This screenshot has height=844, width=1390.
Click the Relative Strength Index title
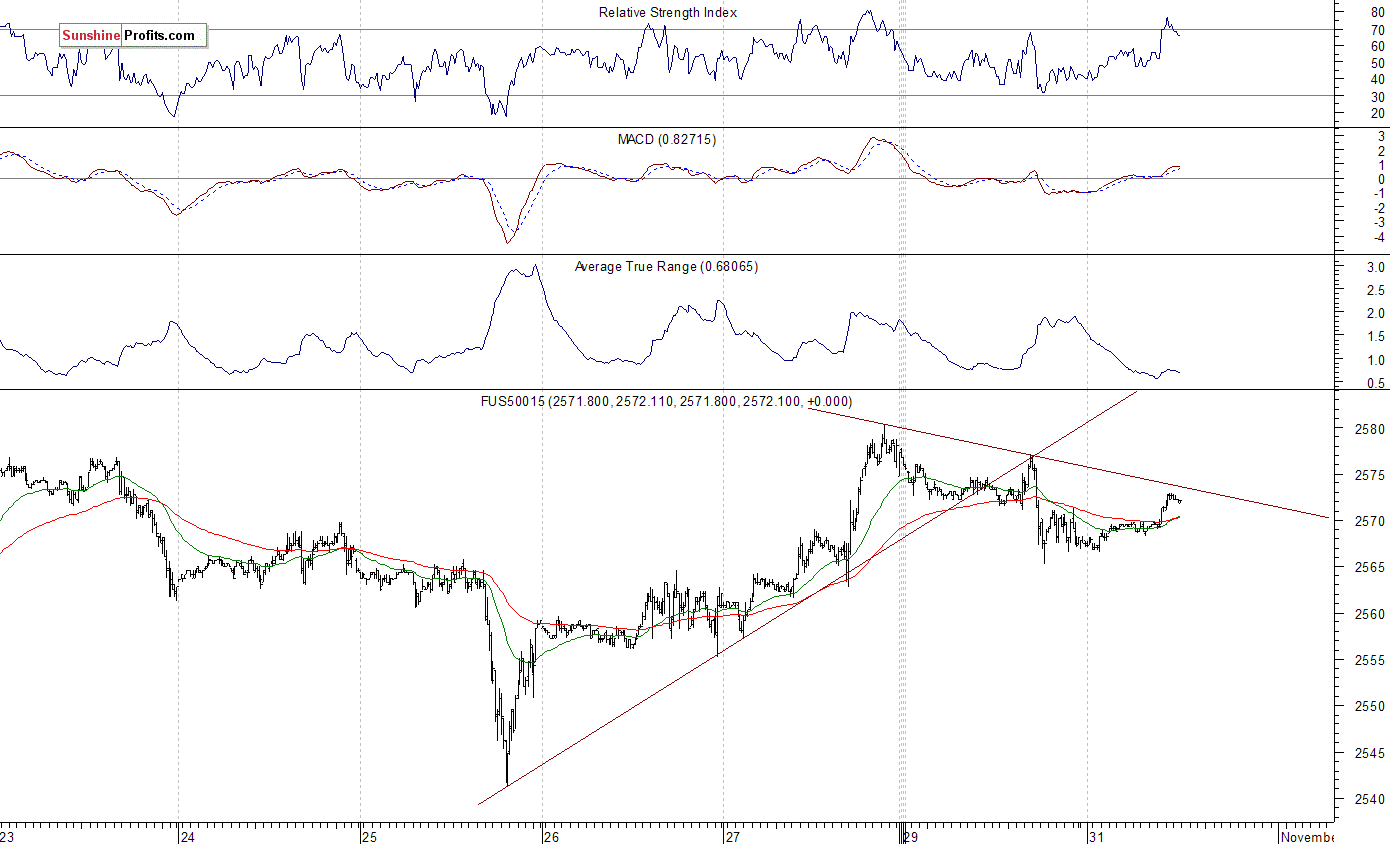pos(668,12)
